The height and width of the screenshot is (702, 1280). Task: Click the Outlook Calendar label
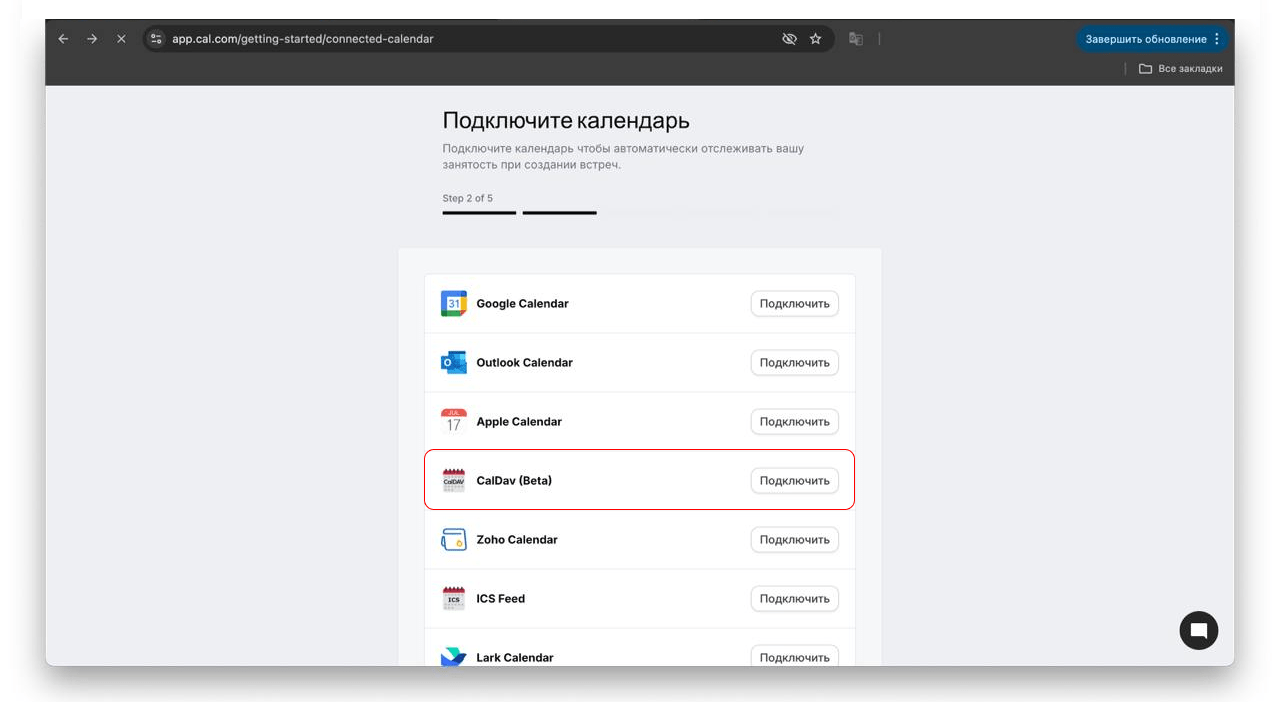tap(525, 363)
